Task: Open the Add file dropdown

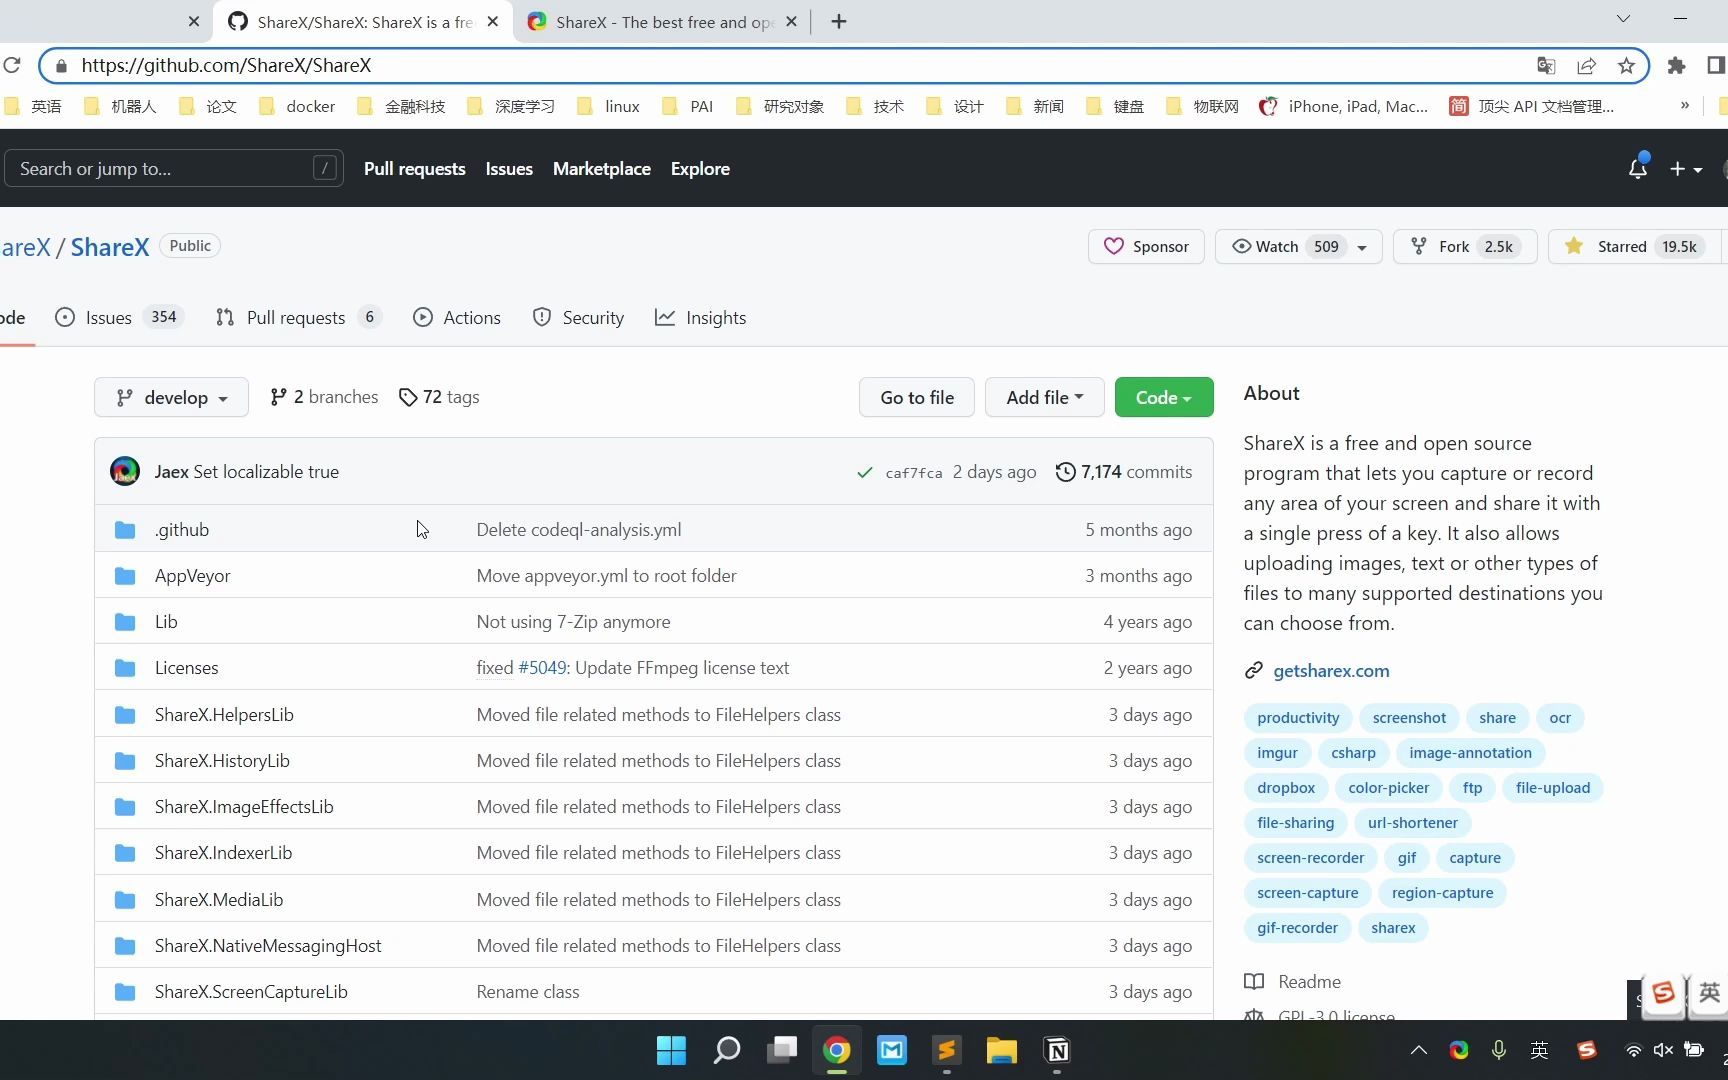Action: point(1044,397)
